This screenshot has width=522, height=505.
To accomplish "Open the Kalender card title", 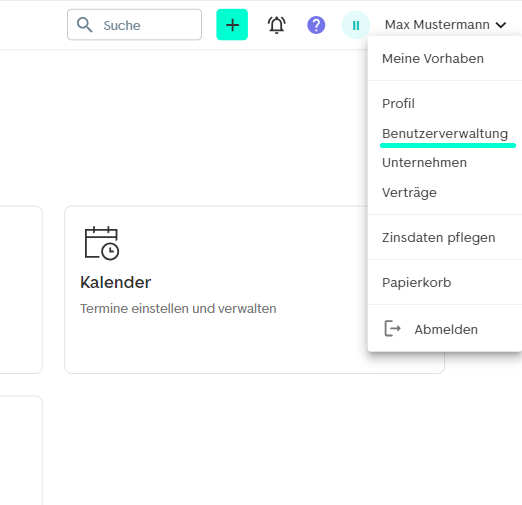I will pos(116,282).
